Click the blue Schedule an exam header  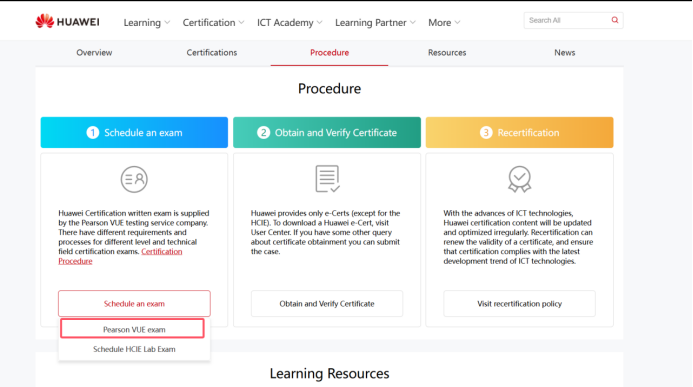[x=134, y=133]
